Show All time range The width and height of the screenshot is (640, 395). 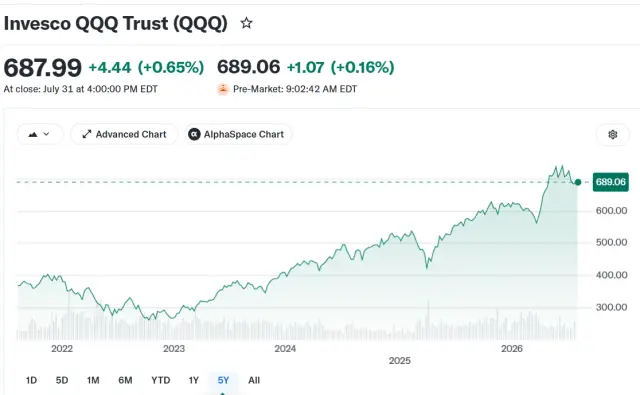coord(254,380)
